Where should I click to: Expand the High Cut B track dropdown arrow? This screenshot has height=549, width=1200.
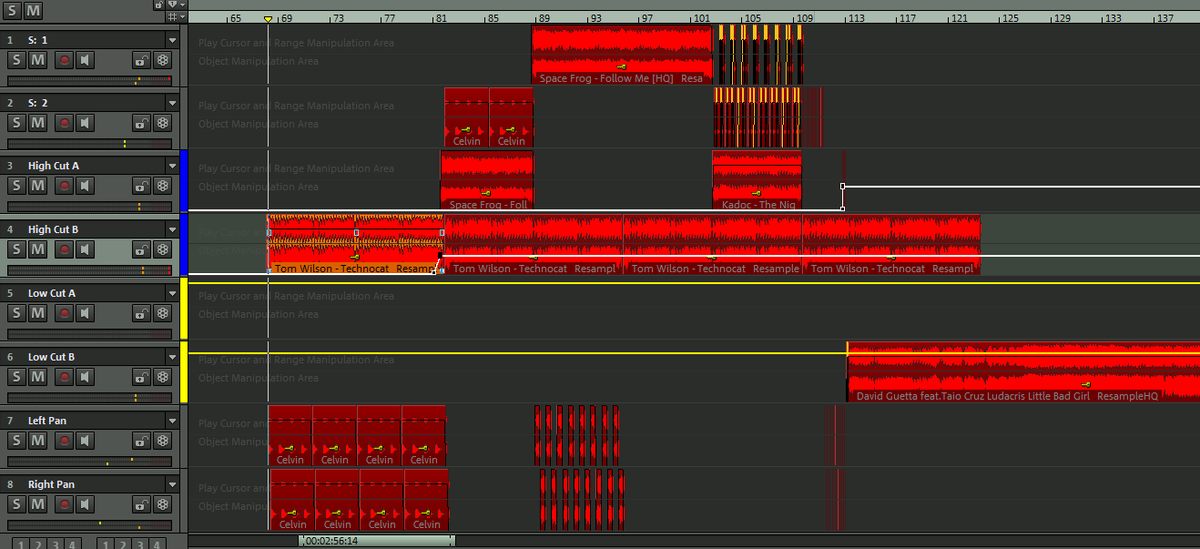(172, 229)
